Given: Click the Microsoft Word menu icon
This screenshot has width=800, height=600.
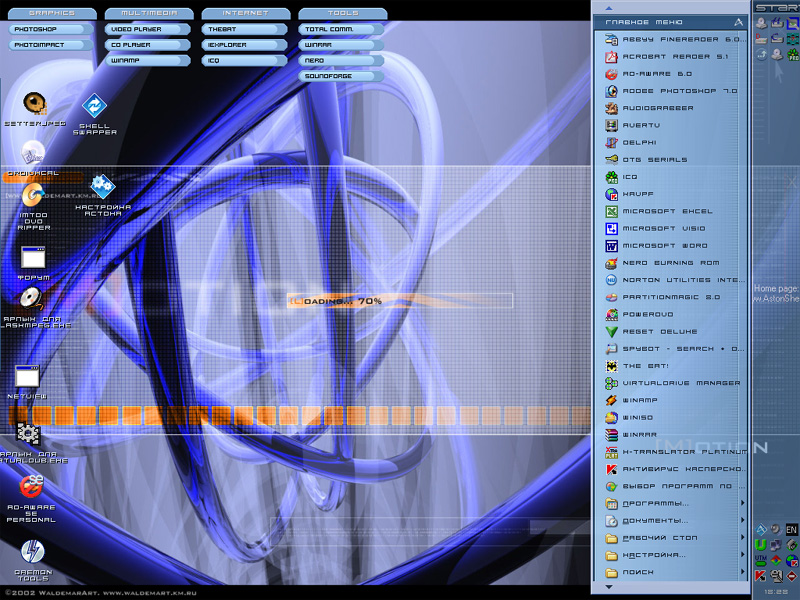Looking at the screenshot, I should tap(611, 246).
